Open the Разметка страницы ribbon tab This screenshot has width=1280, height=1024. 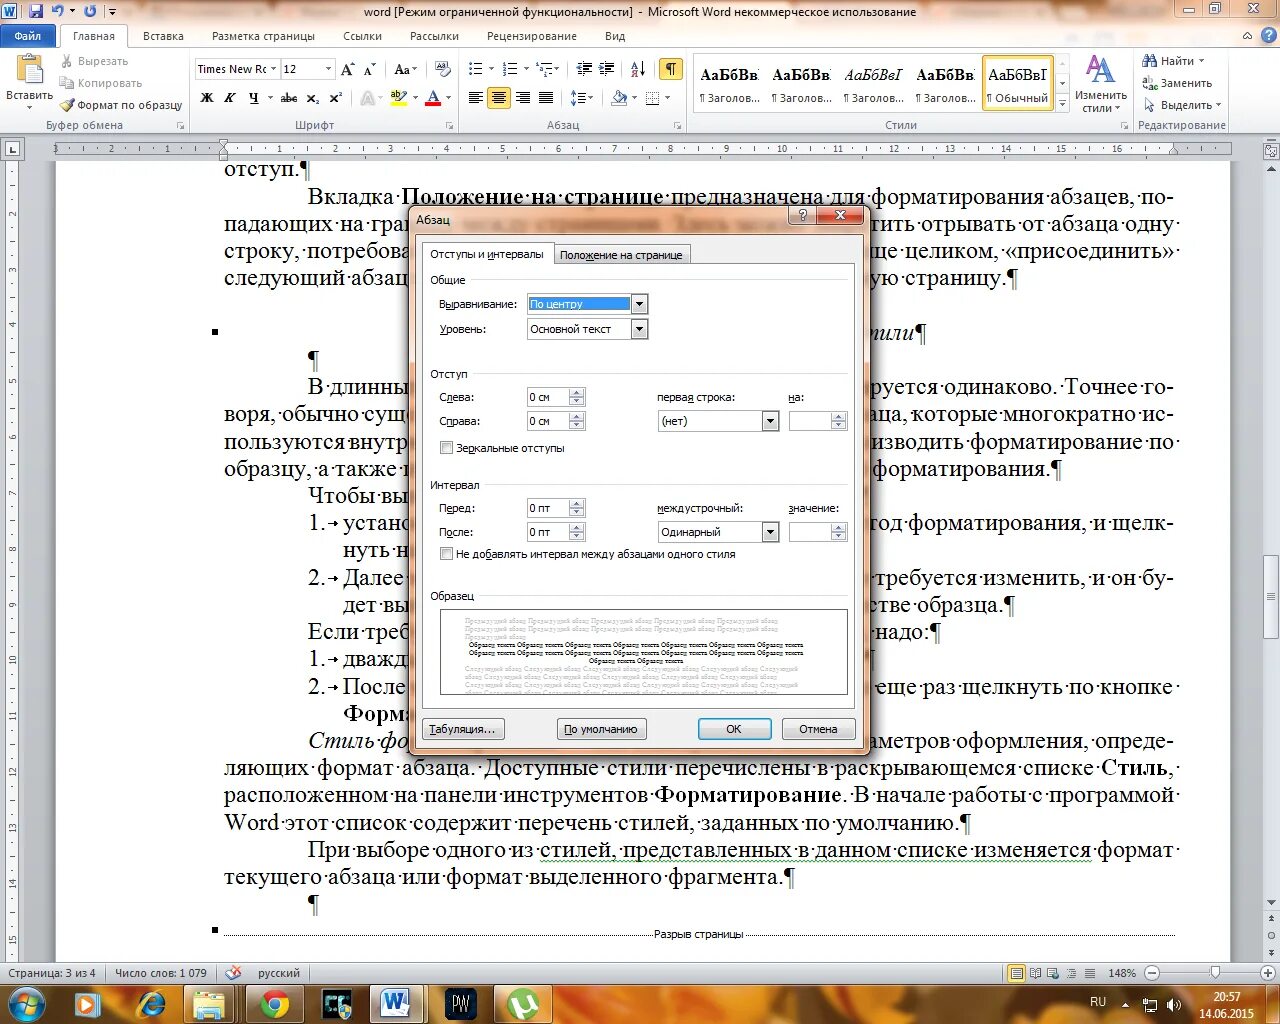tap(263, 36)
